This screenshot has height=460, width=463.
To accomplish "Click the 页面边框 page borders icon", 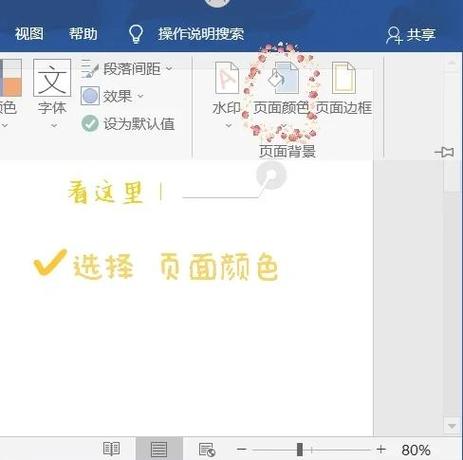I will tap(344, 78).
